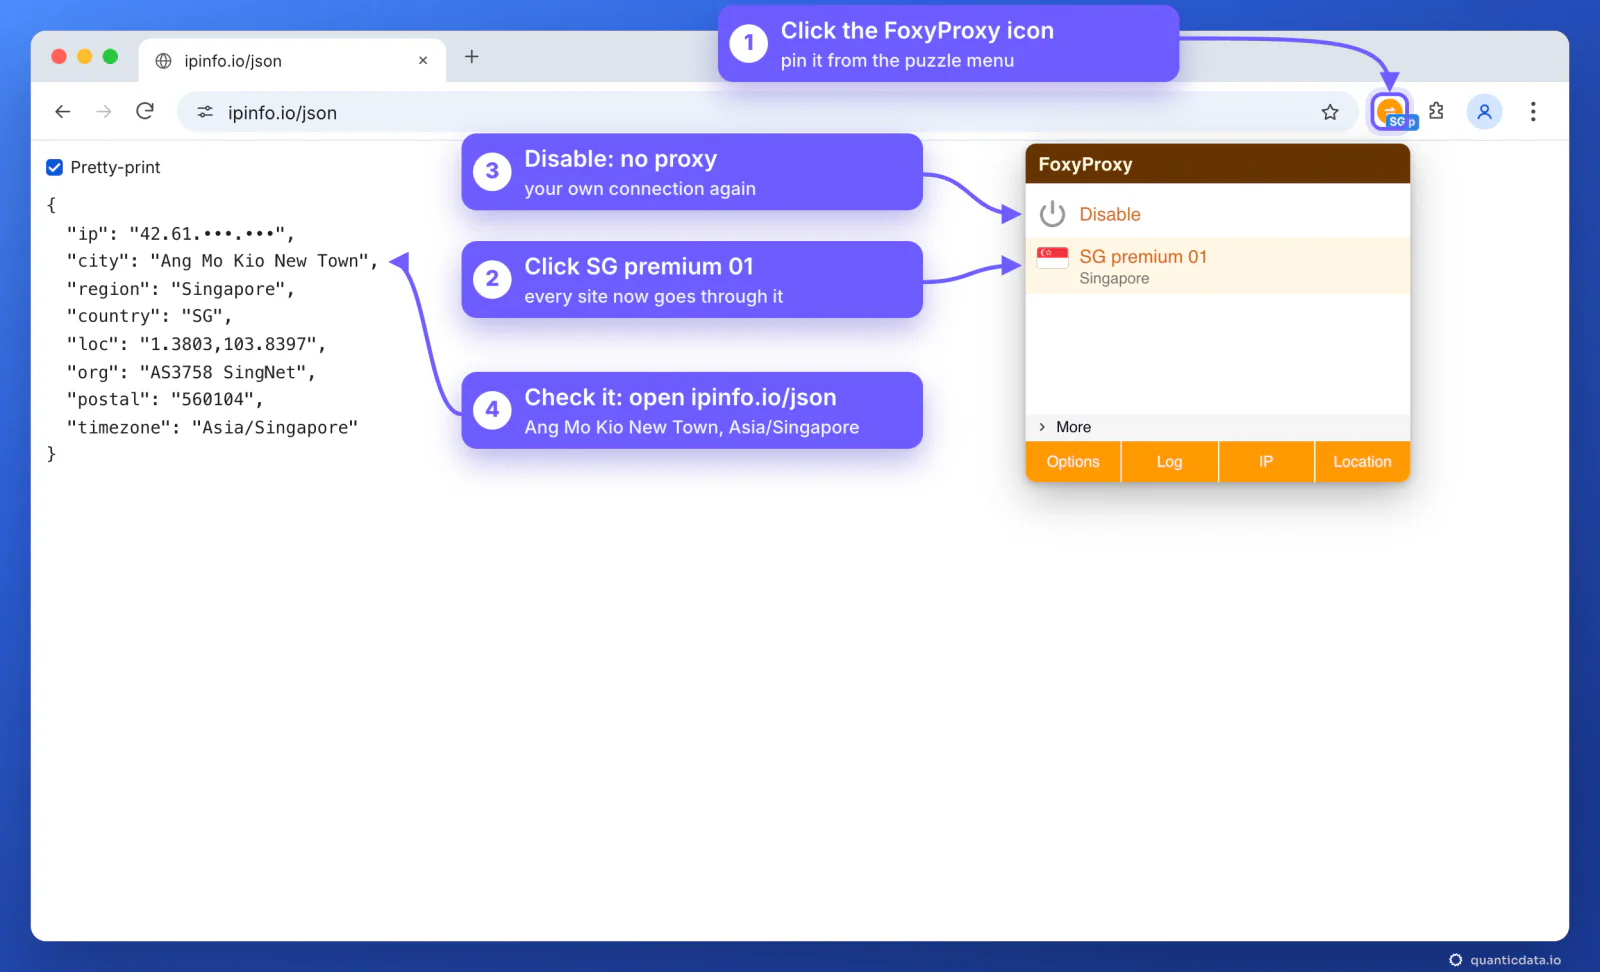Click the FoxyProxy extension icon
The width and height of the screenshot is (1600, 972).
pyautogui.click(x=1391, y=112)
